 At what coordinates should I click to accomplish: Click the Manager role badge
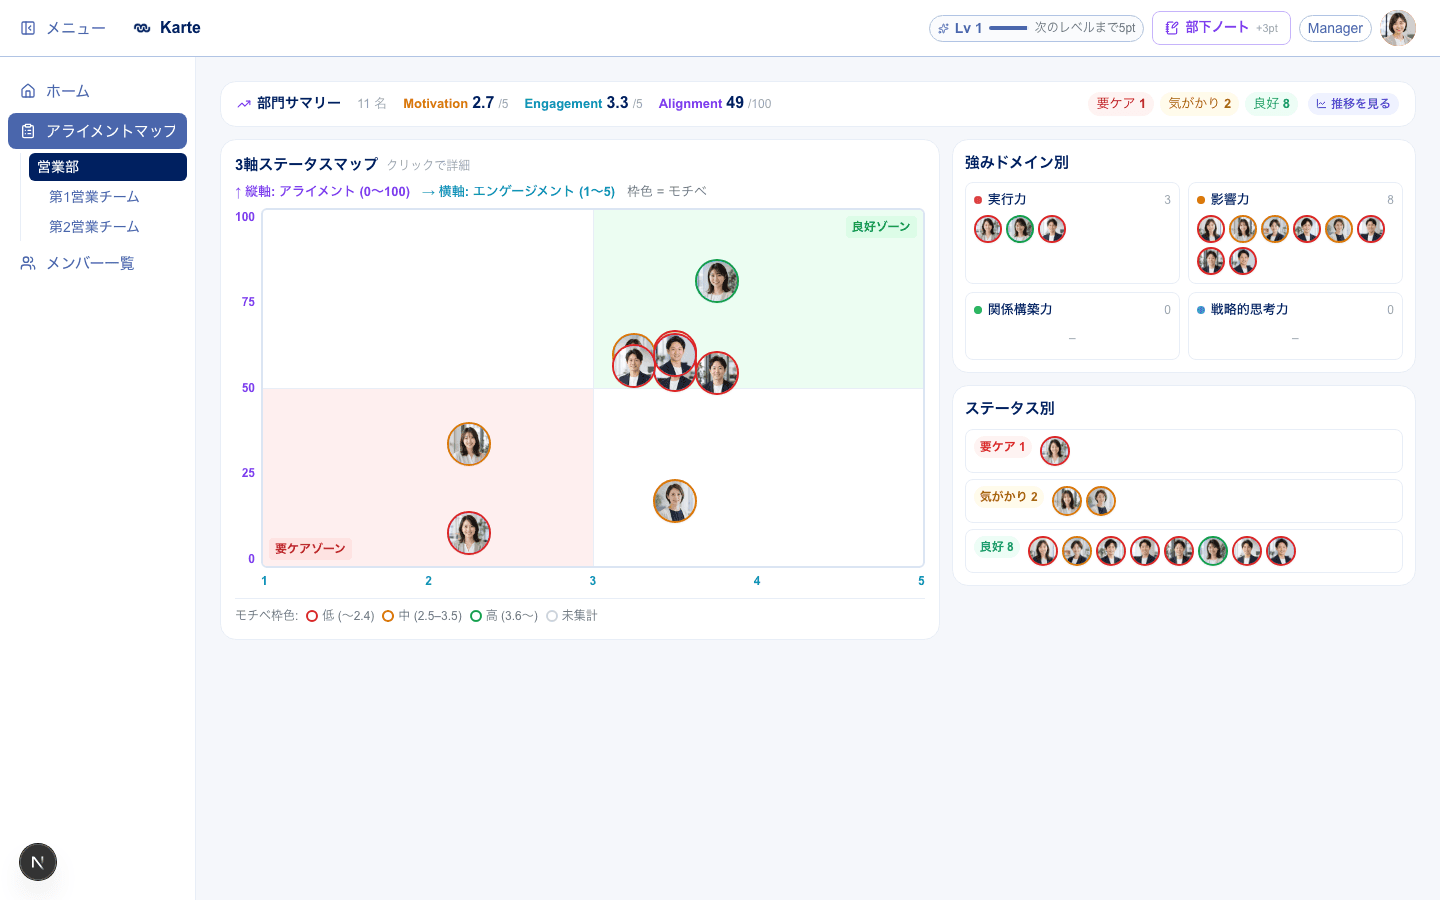(1335, 28)
